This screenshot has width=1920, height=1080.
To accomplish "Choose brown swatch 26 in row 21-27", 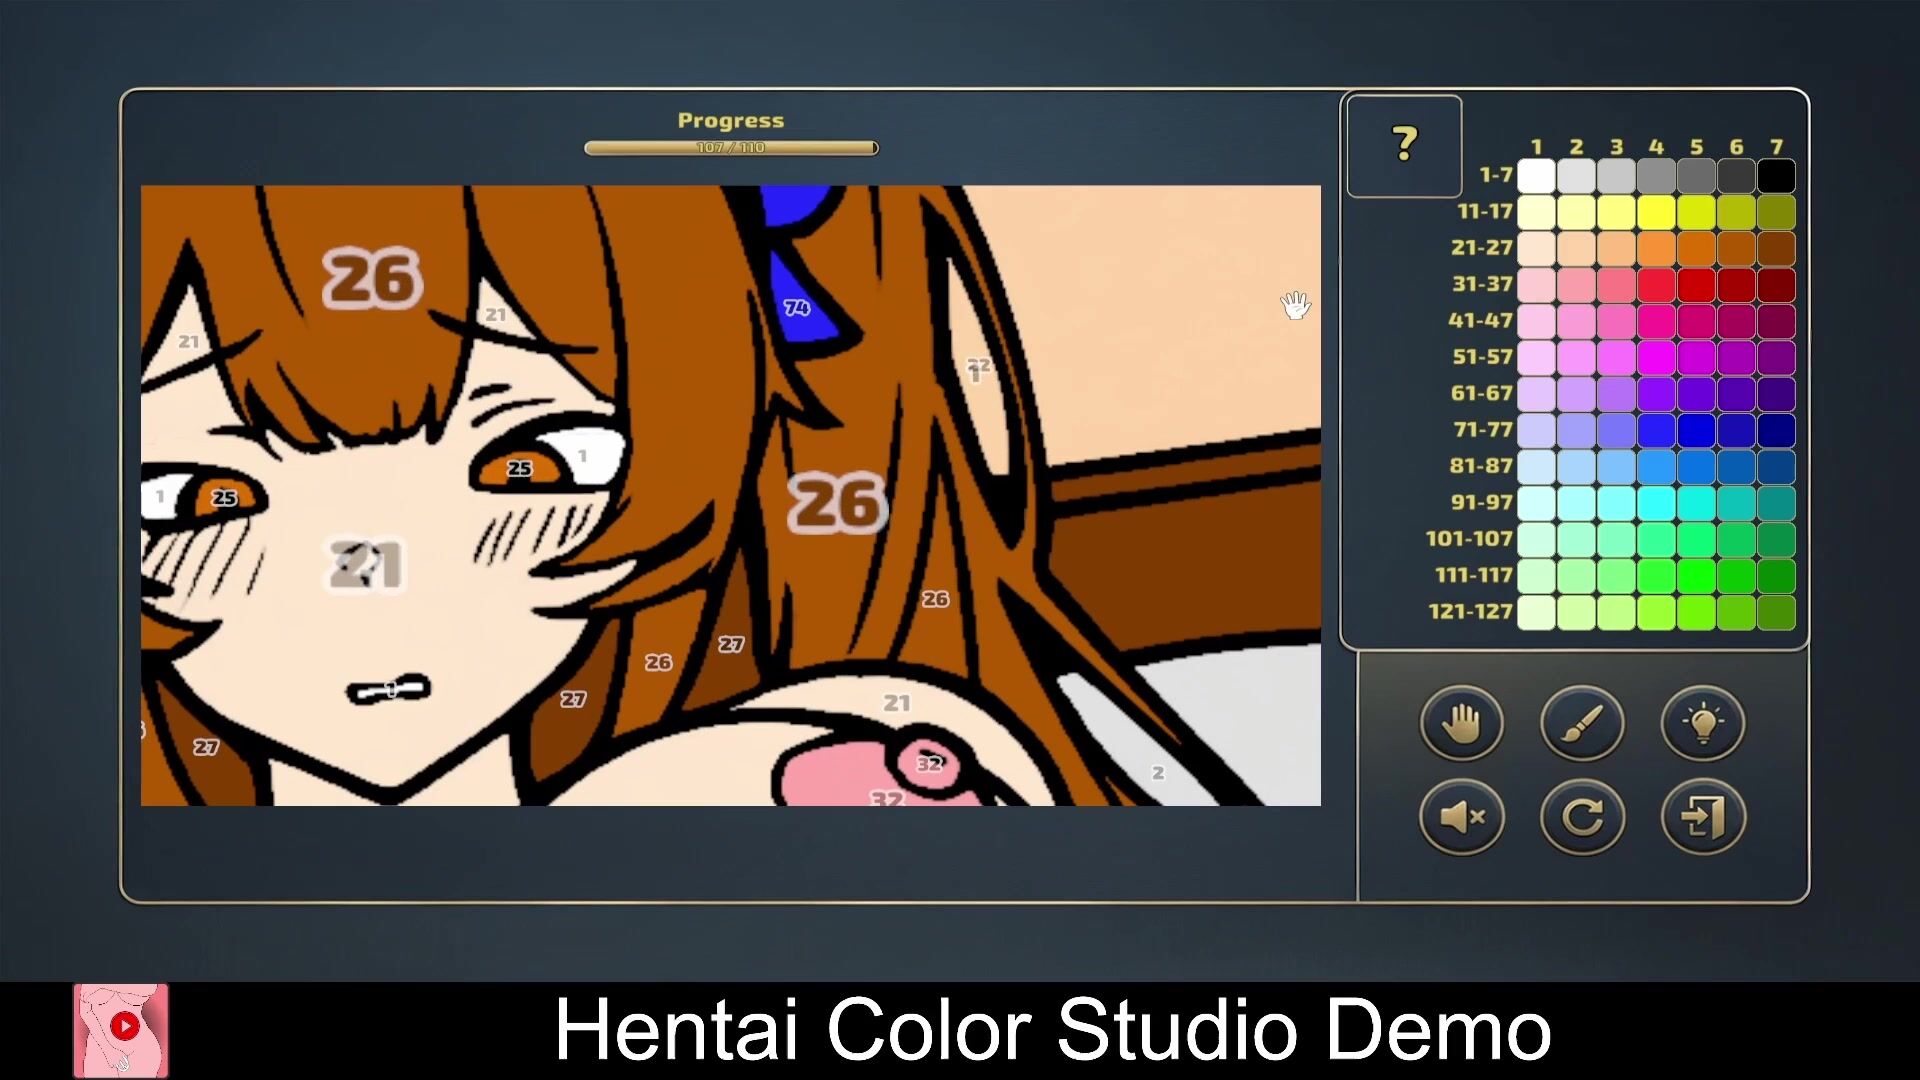I will point(1736,248).
